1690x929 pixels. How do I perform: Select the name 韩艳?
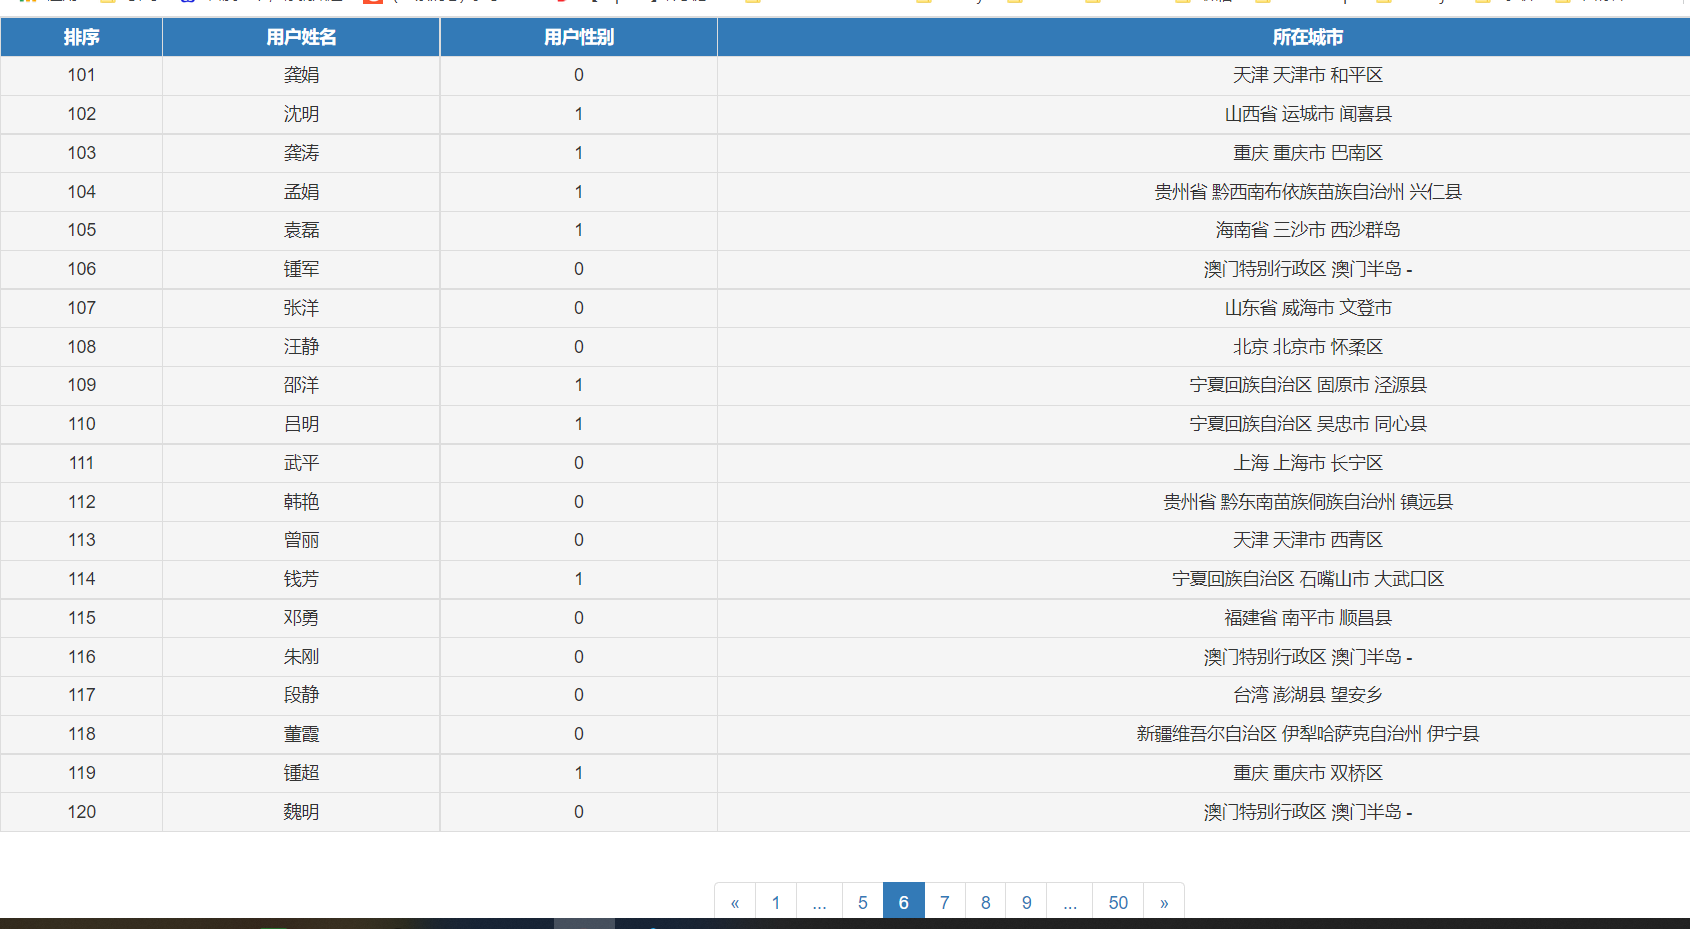[x=301, y=502]
